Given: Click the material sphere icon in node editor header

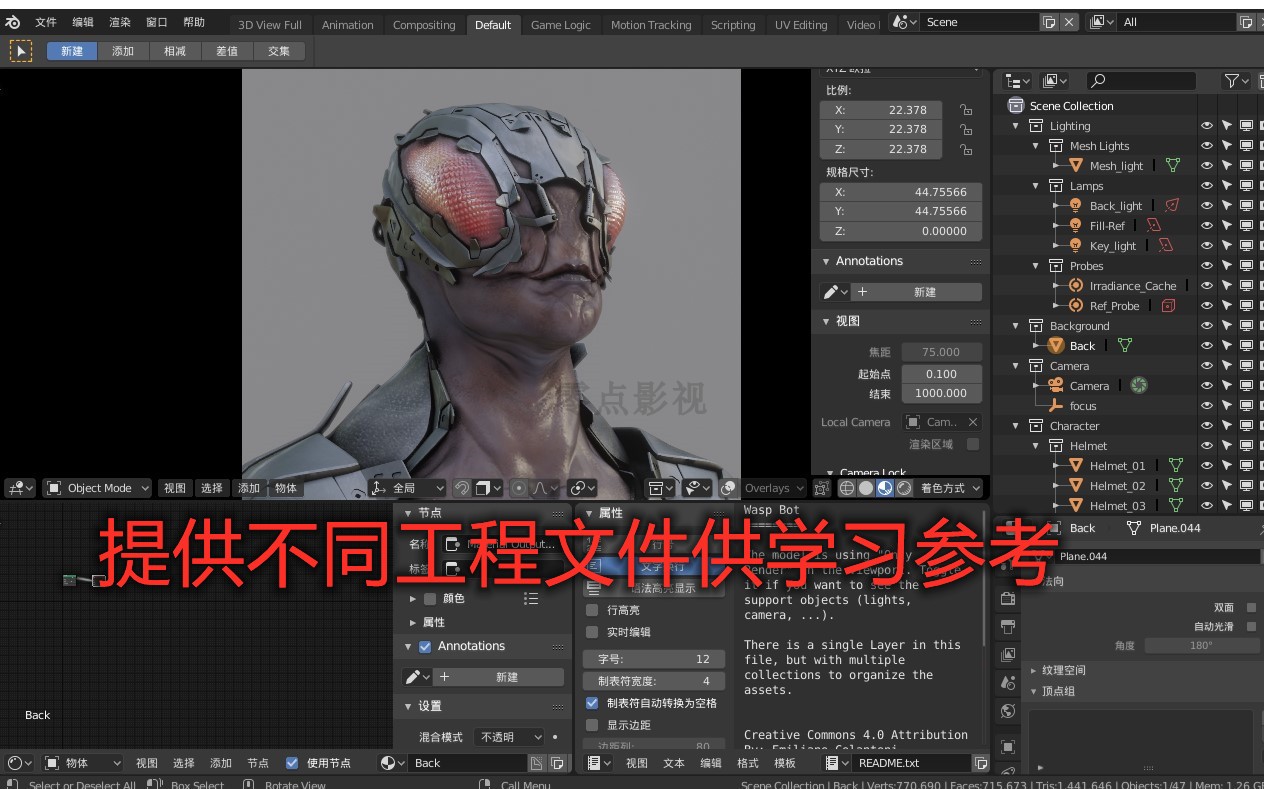Looking at the screenshot, I should click(x=393, y=763).
